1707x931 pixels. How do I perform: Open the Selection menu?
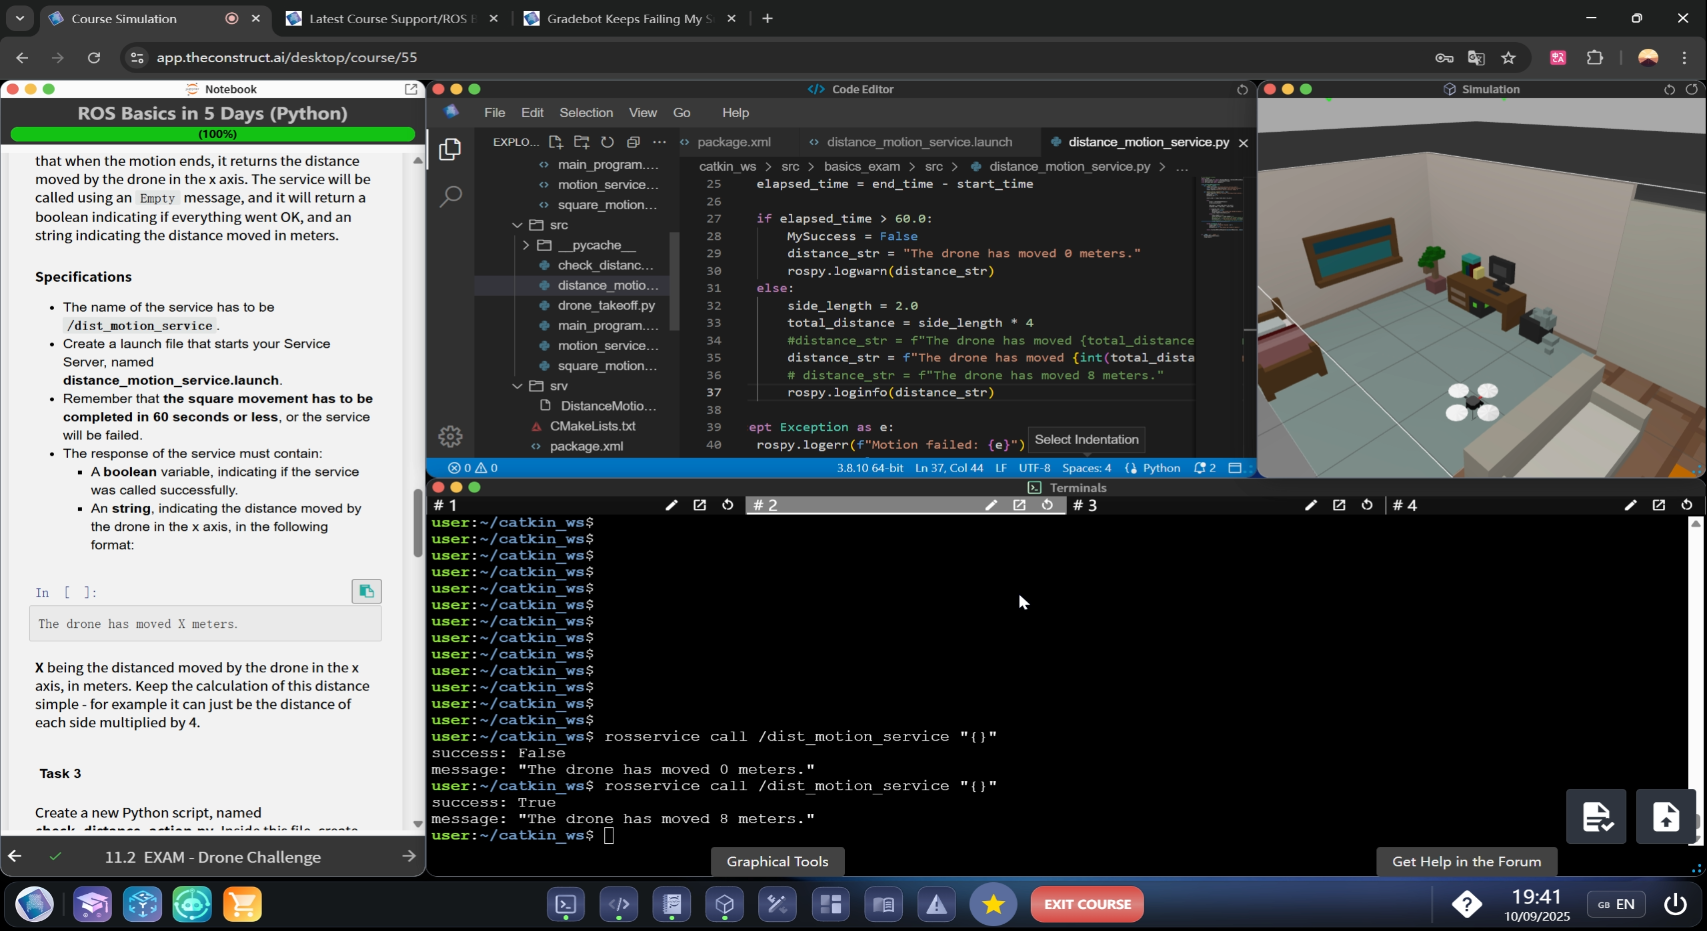[586, 113]
